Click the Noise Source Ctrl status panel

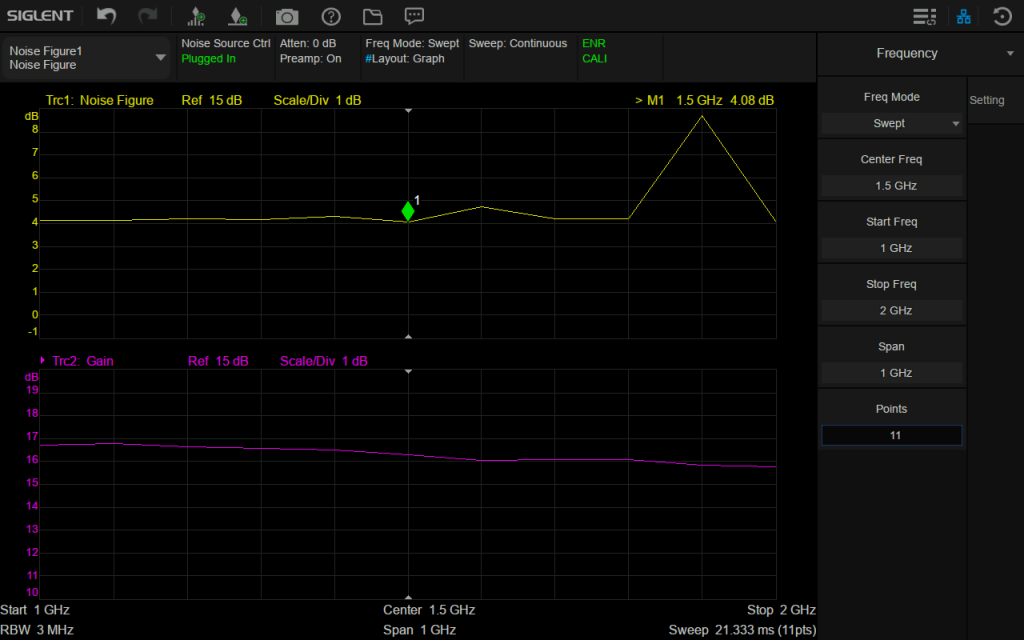coord(225,51)
